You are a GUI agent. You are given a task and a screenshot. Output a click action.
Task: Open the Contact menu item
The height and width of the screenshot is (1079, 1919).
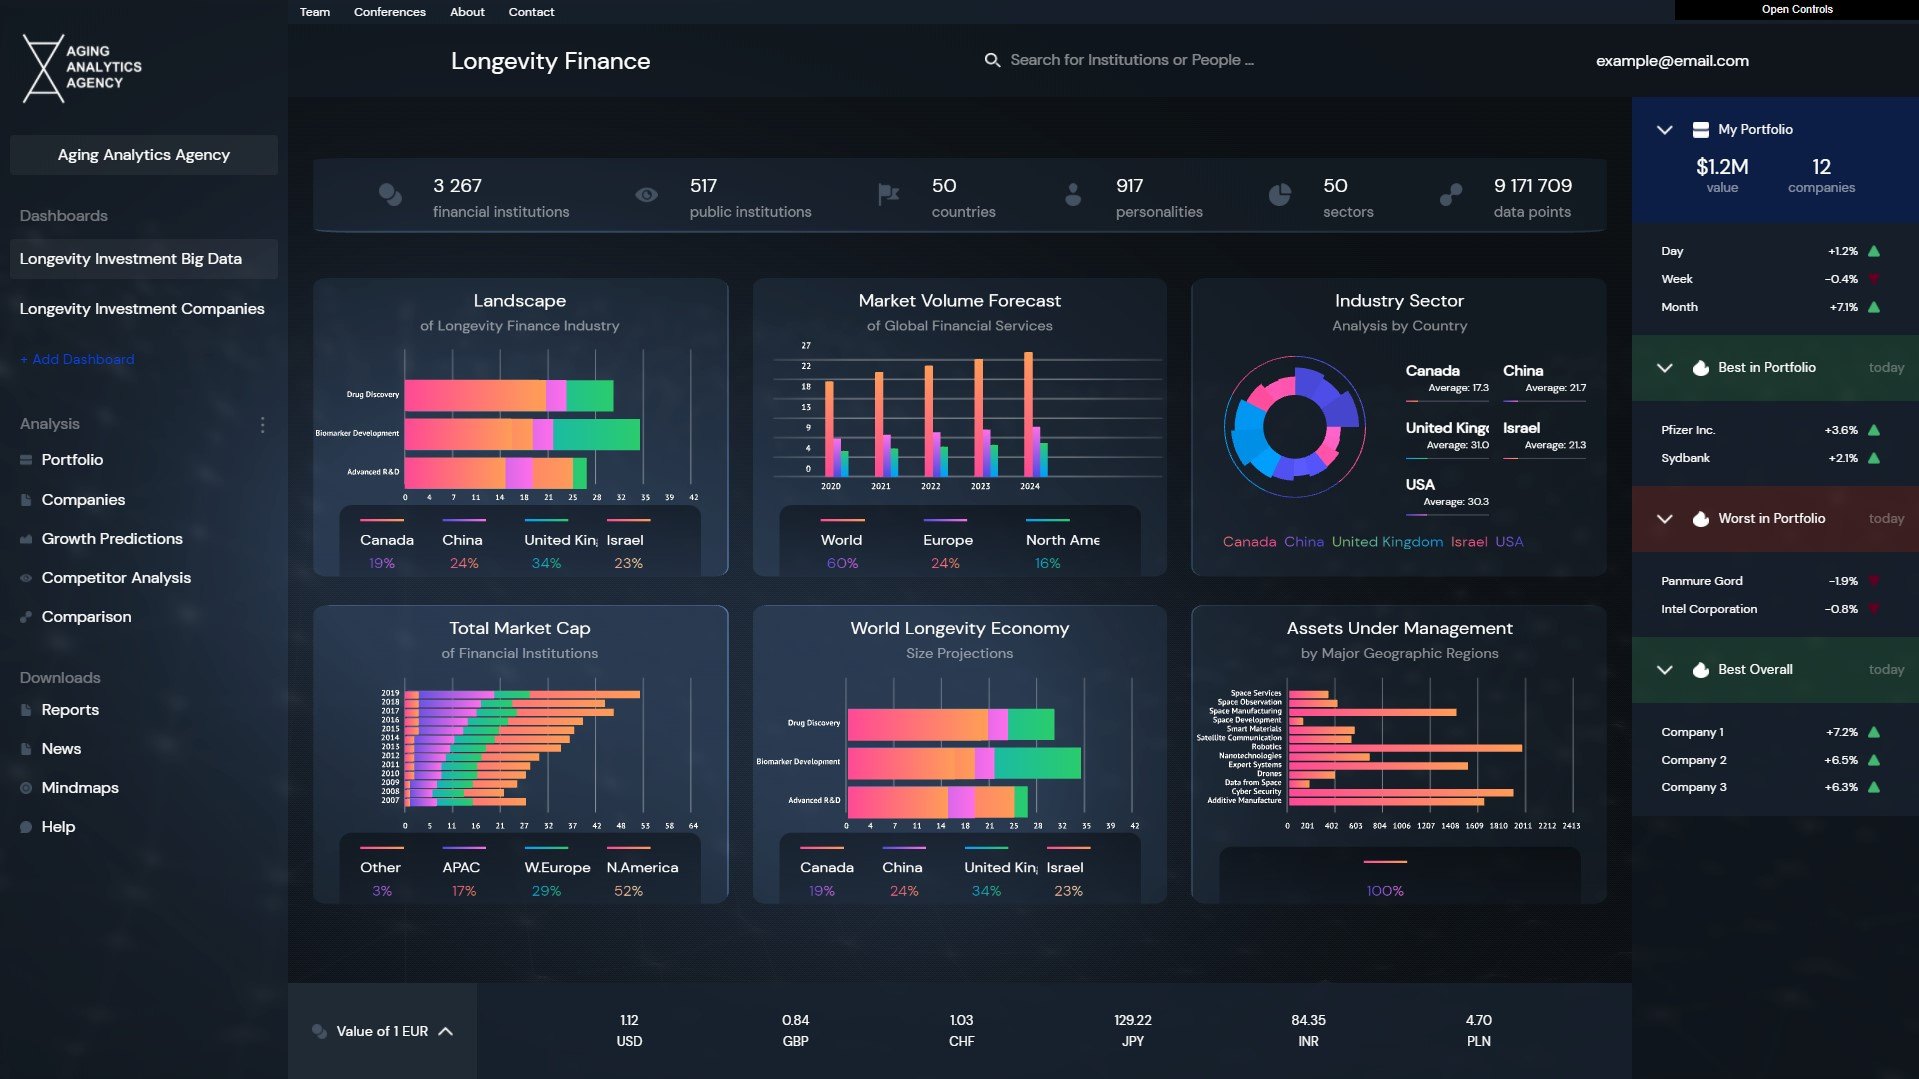click(531, 12)
